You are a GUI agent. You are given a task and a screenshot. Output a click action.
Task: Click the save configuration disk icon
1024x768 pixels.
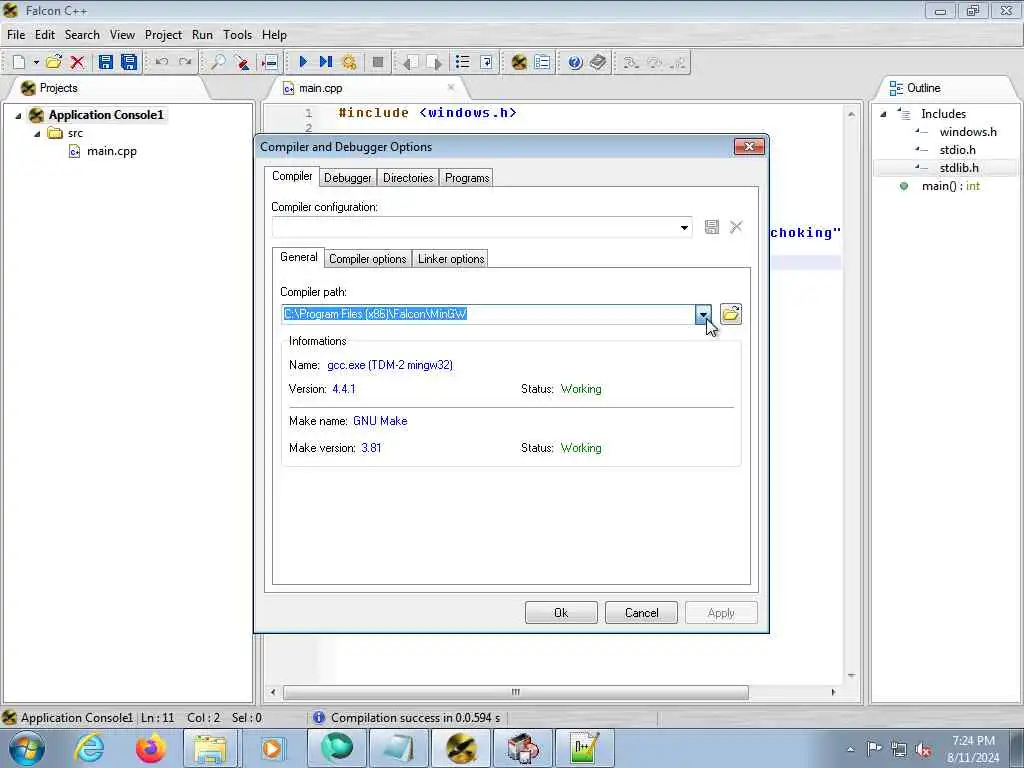point(712,227)
